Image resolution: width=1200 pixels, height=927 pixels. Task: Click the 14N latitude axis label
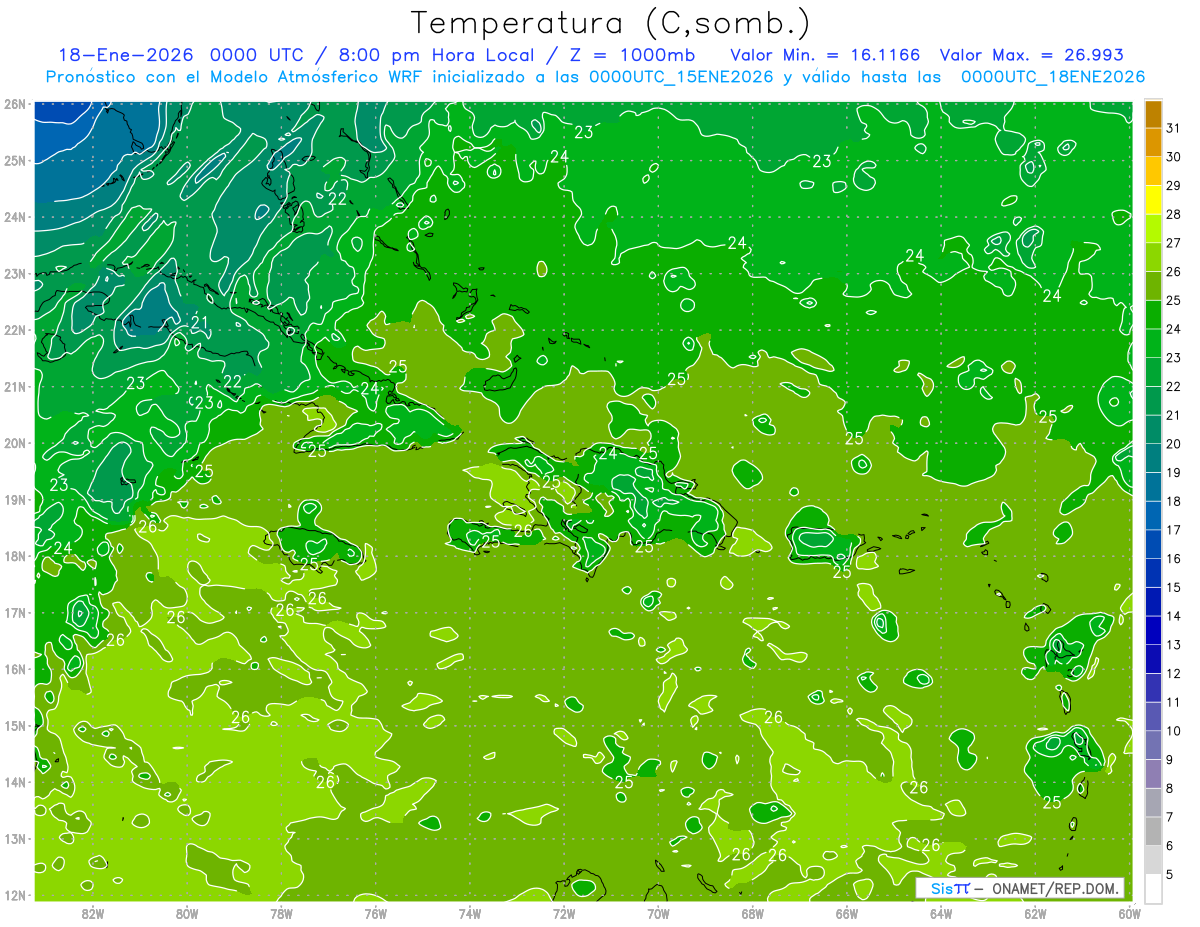[x=14, y=782]
